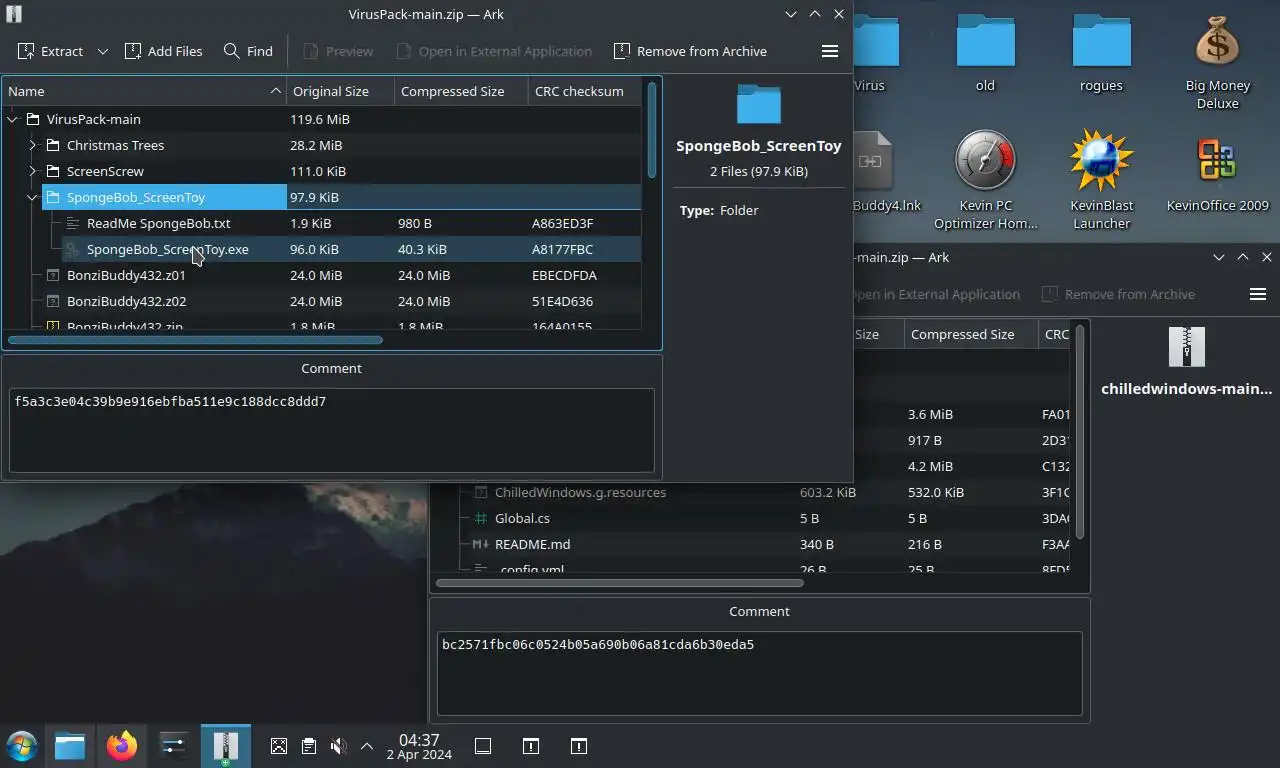Expand the Christmas Trees folder
This screenshot has height=768, width=1280.
(32, 145)
